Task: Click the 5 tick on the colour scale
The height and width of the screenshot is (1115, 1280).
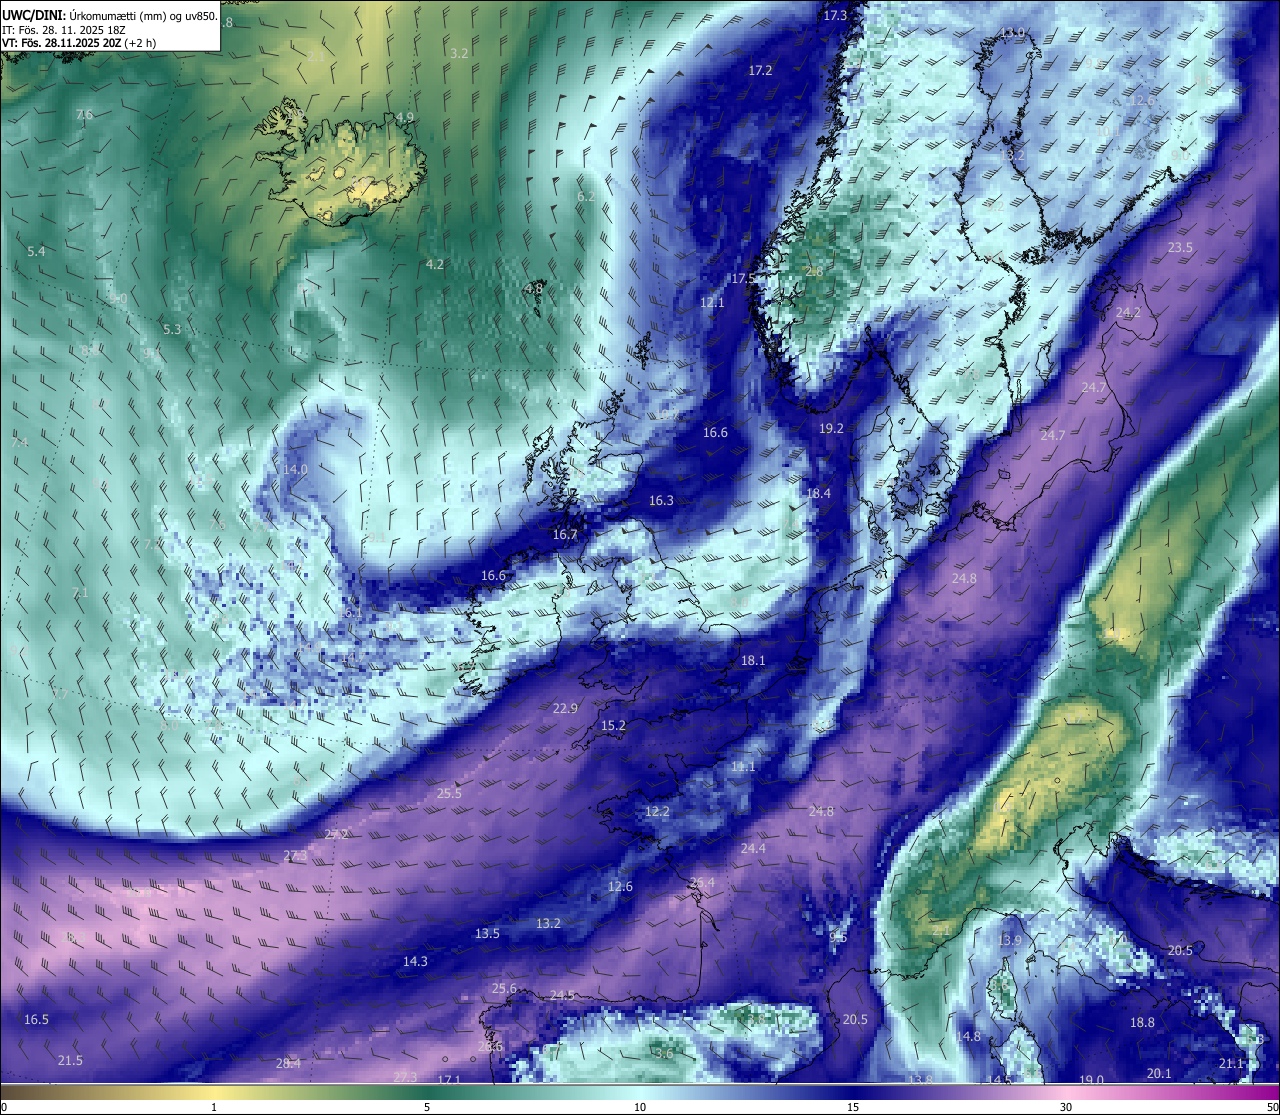Action: pyautogui.click(x=427, y=1107)
